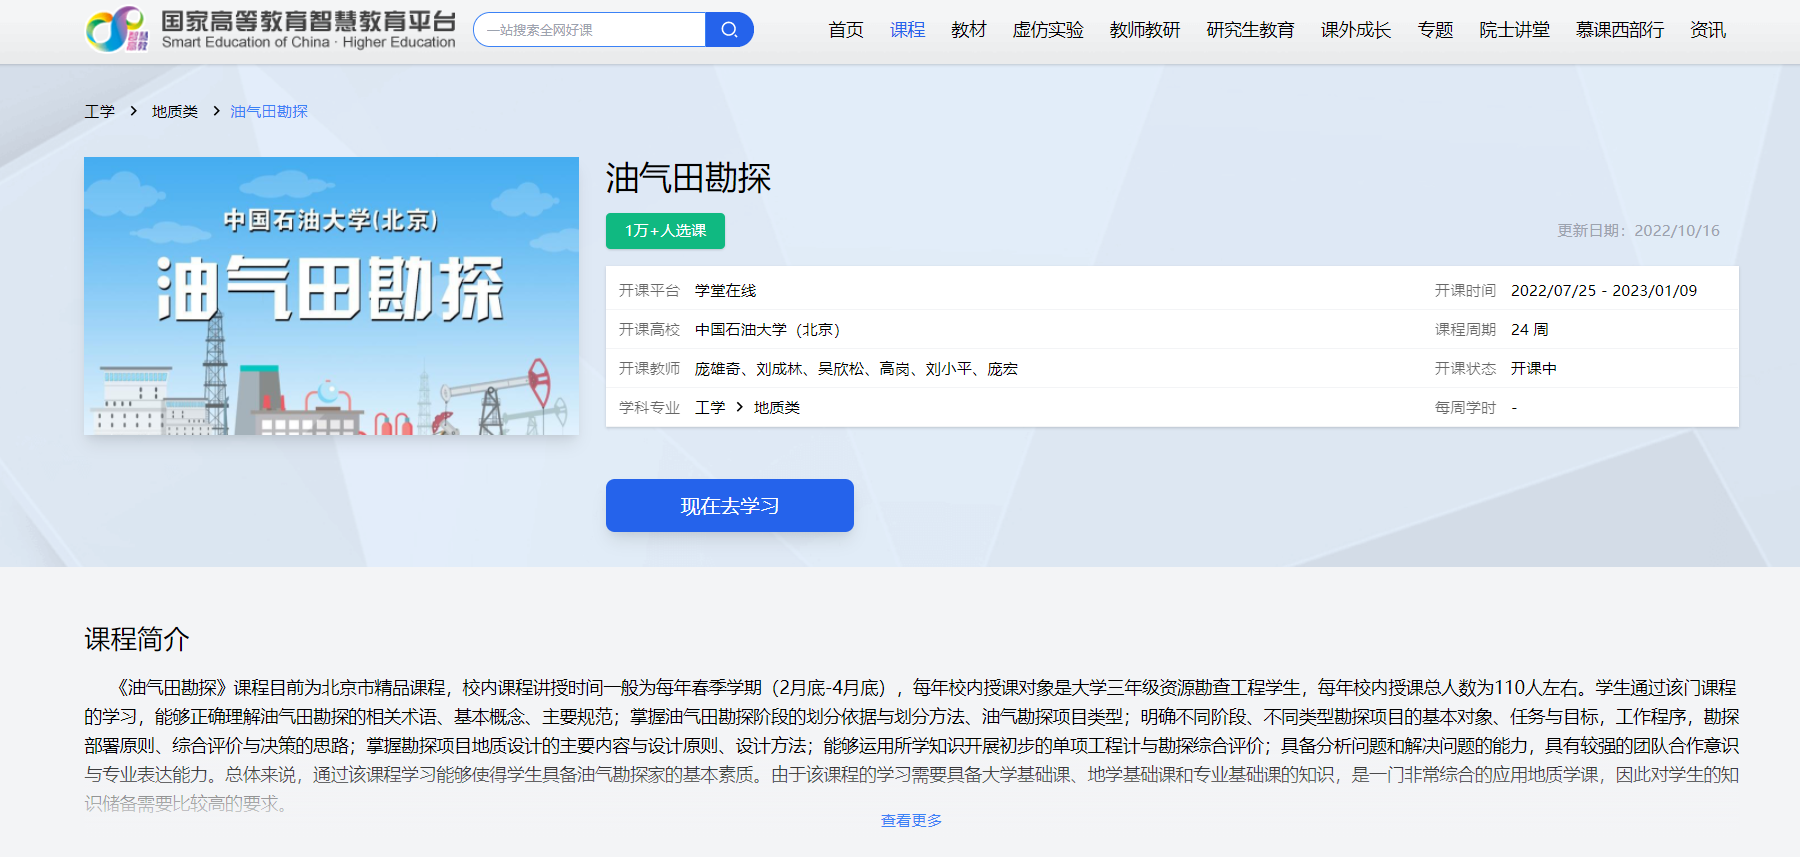Open the 首页 nav menu item
The height and width of the screenshot is (857, 1800).
tap(845, 30)
